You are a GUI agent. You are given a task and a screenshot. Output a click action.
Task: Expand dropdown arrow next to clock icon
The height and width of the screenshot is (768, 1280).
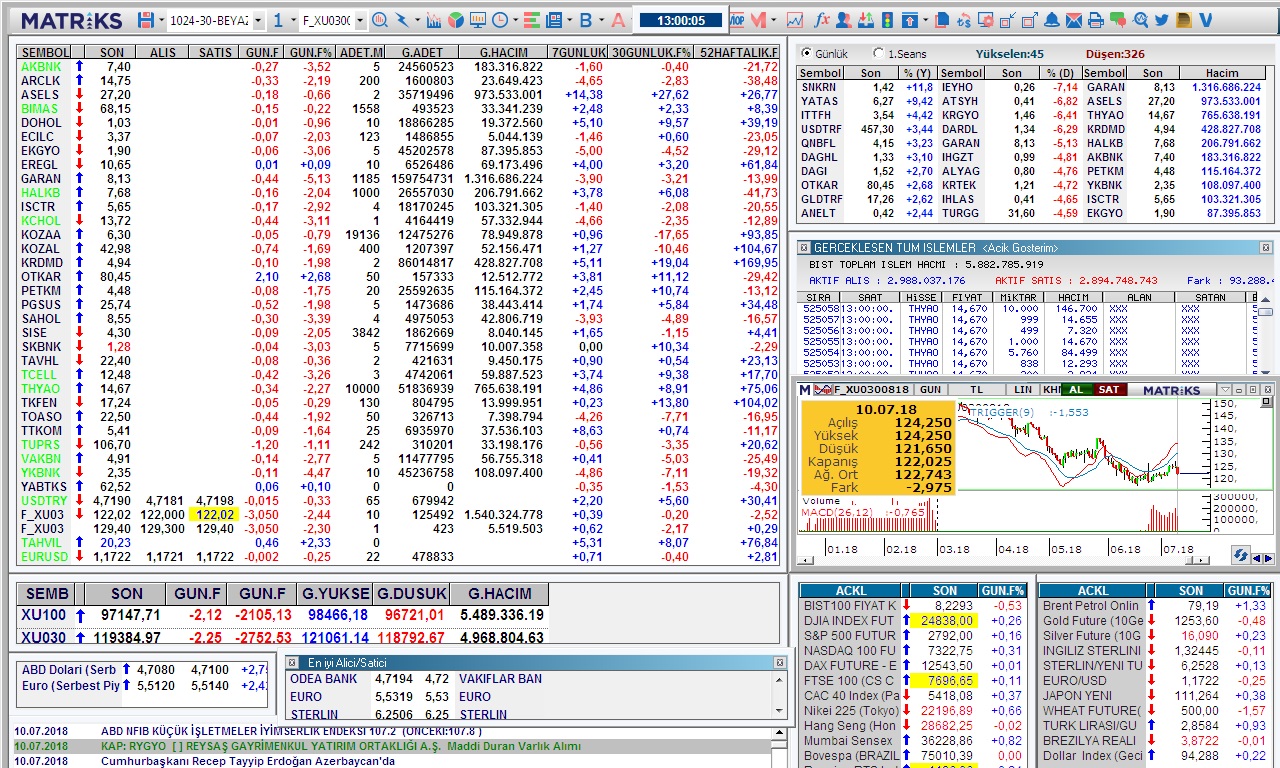pos(515,20)
